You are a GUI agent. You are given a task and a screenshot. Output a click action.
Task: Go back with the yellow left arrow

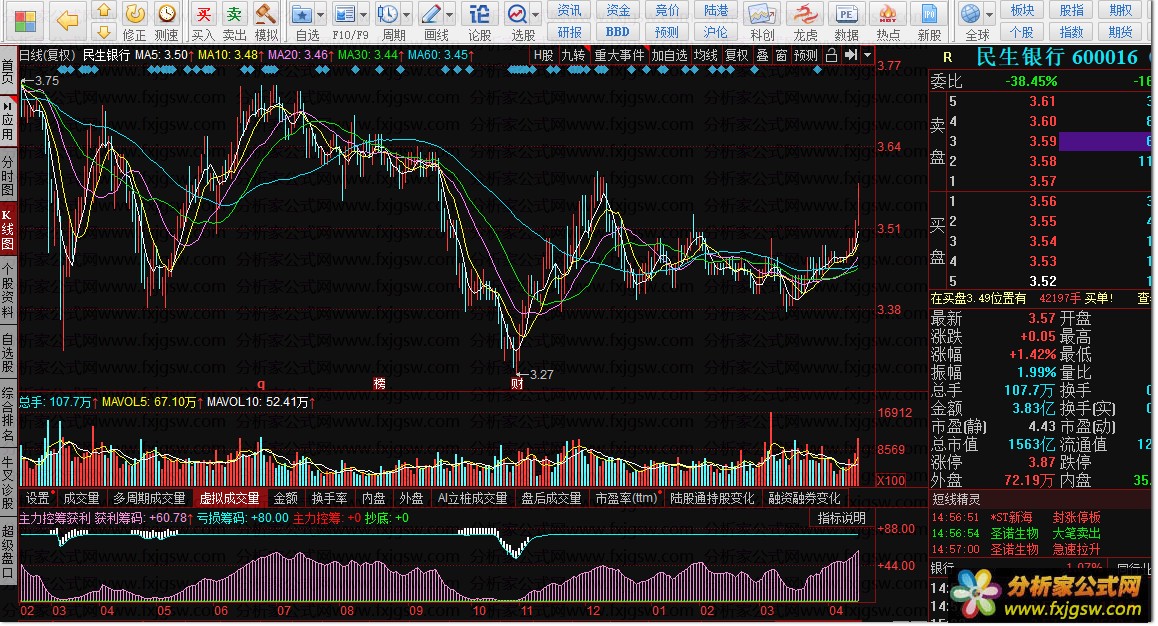(67, 21)
